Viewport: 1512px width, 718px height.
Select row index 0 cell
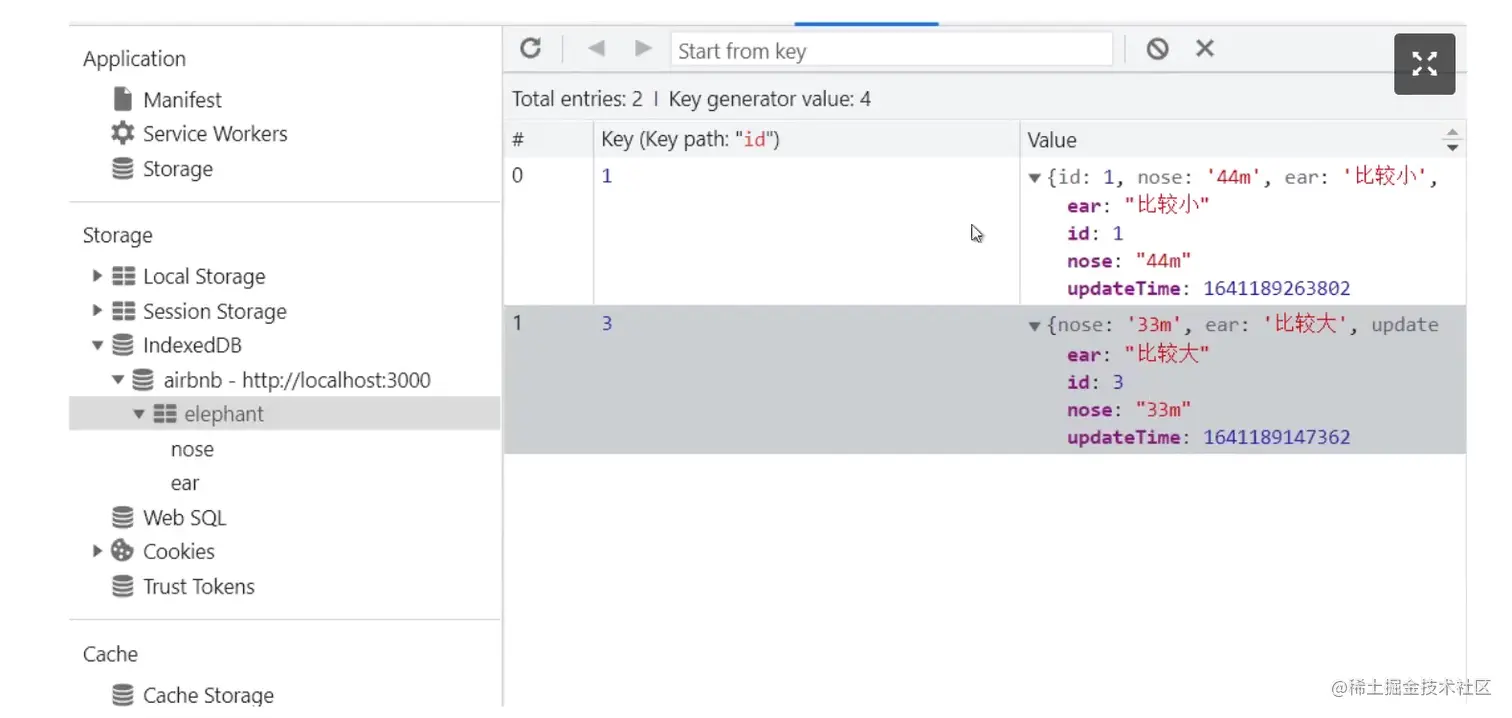click(548, 231)
